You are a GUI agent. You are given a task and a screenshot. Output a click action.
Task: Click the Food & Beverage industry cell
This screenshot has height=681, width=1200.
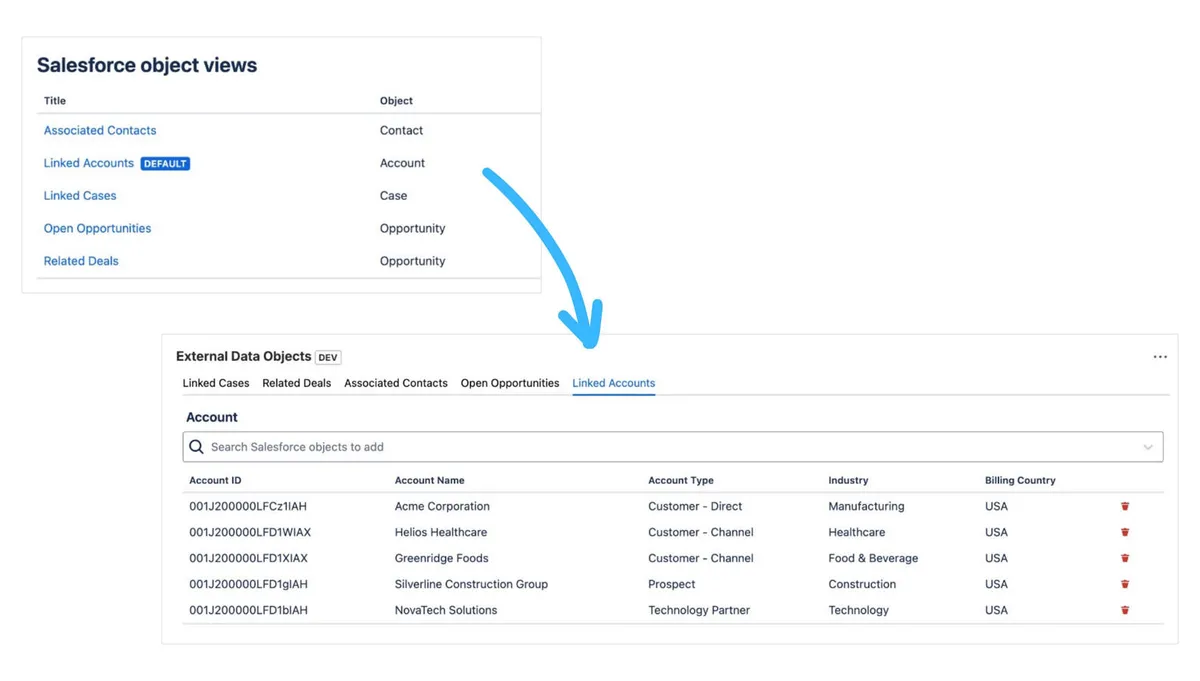(873, 558)
